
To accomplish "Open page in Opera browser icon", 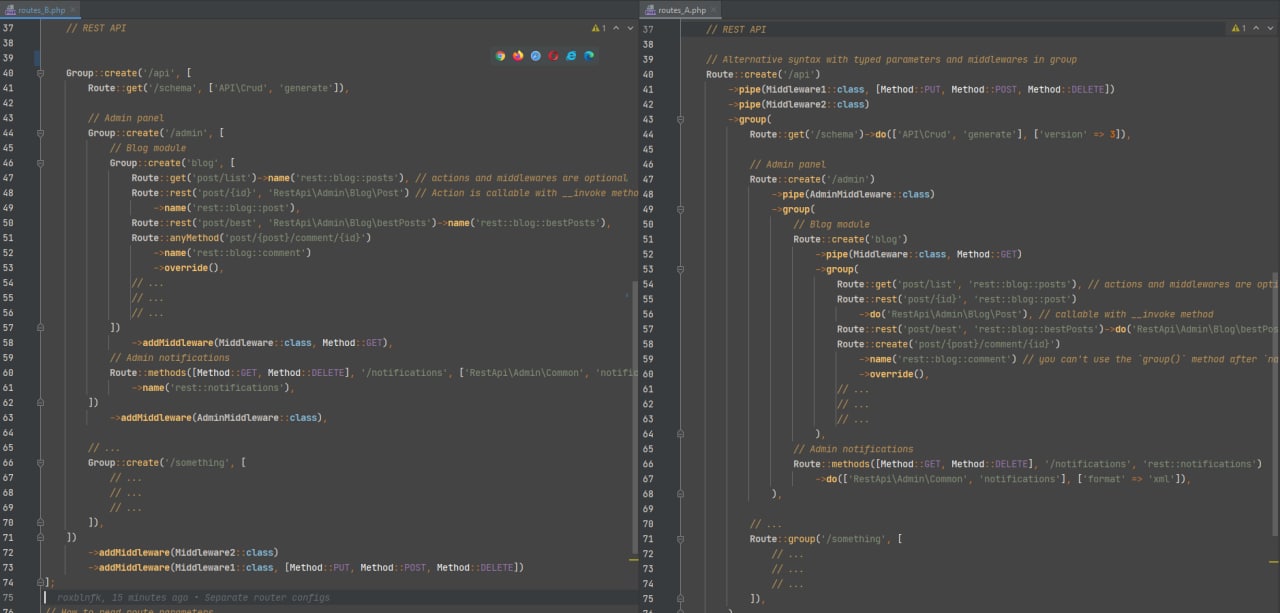I will (x=553, y=56).
